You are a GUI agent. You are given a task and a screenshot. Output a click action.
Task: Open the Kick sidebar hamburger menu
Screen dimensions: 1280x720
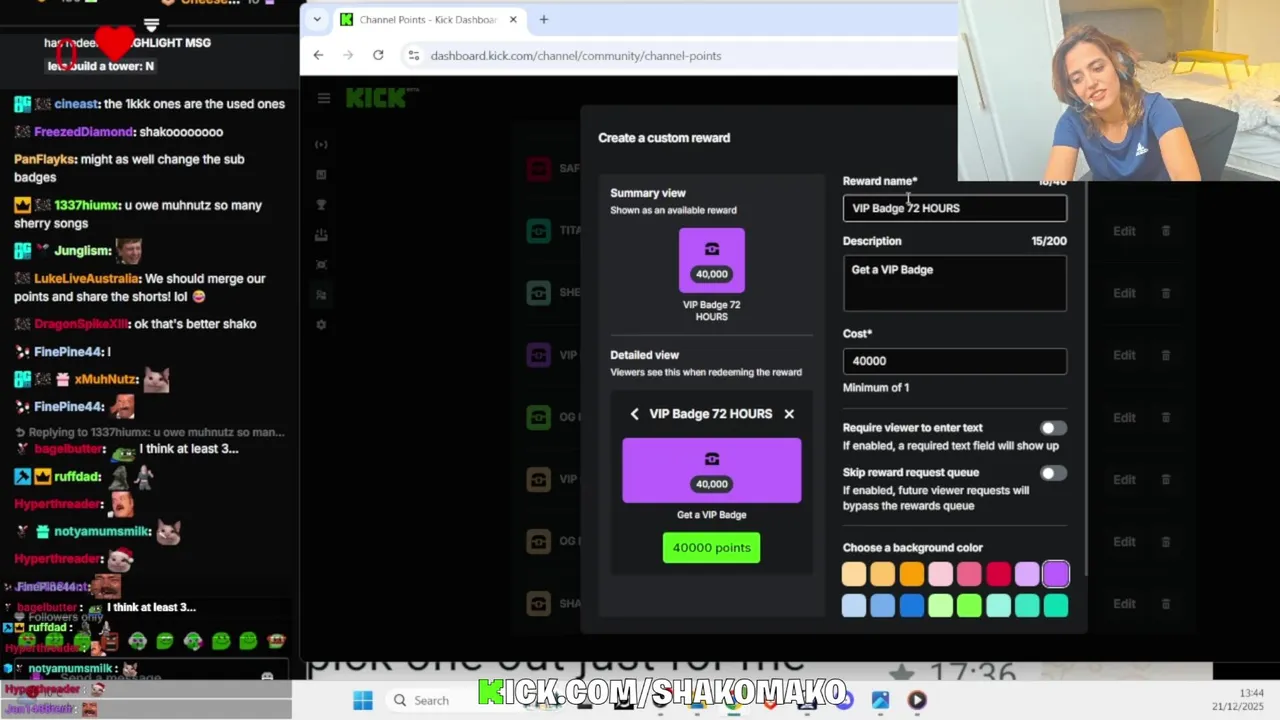coord(324,98)
